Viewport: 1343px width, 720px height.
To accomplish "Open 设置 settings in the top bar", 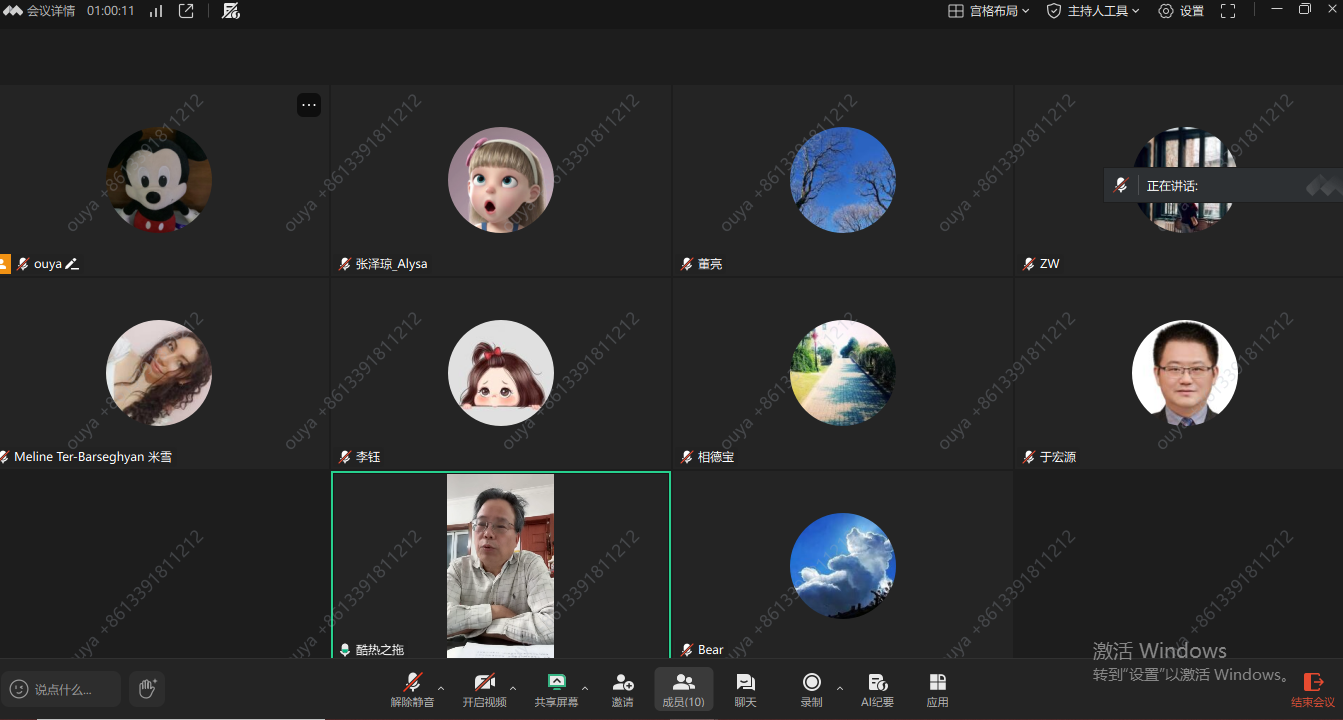I will [x=1181, y=11].
